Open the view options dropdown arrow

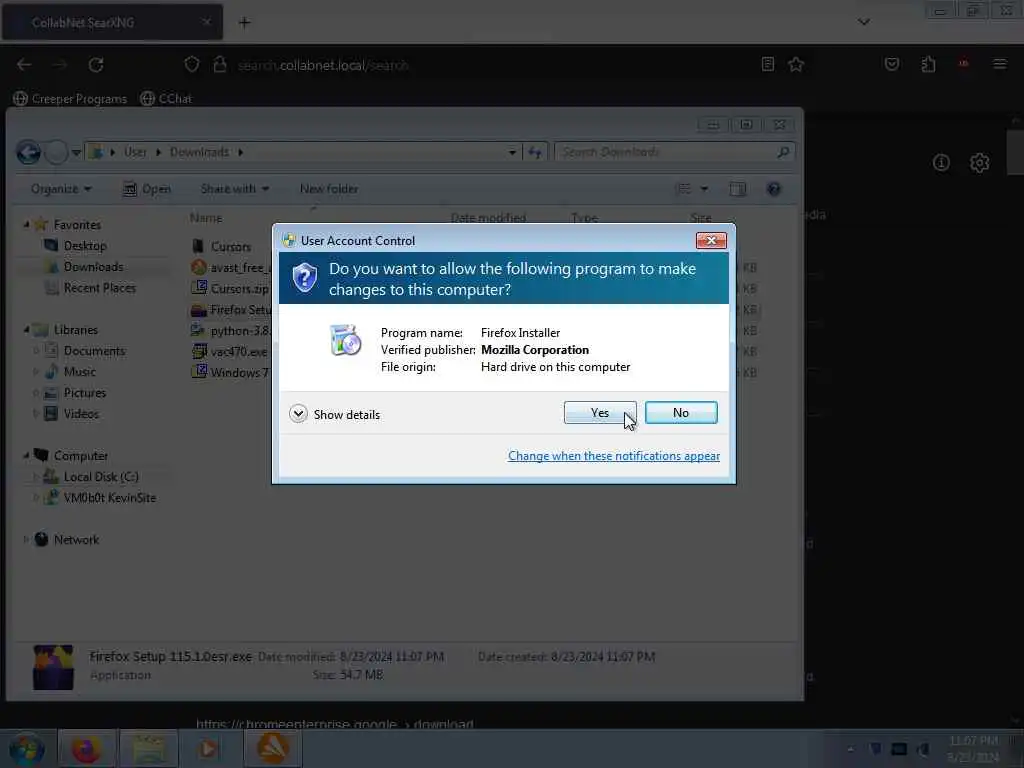704,189
